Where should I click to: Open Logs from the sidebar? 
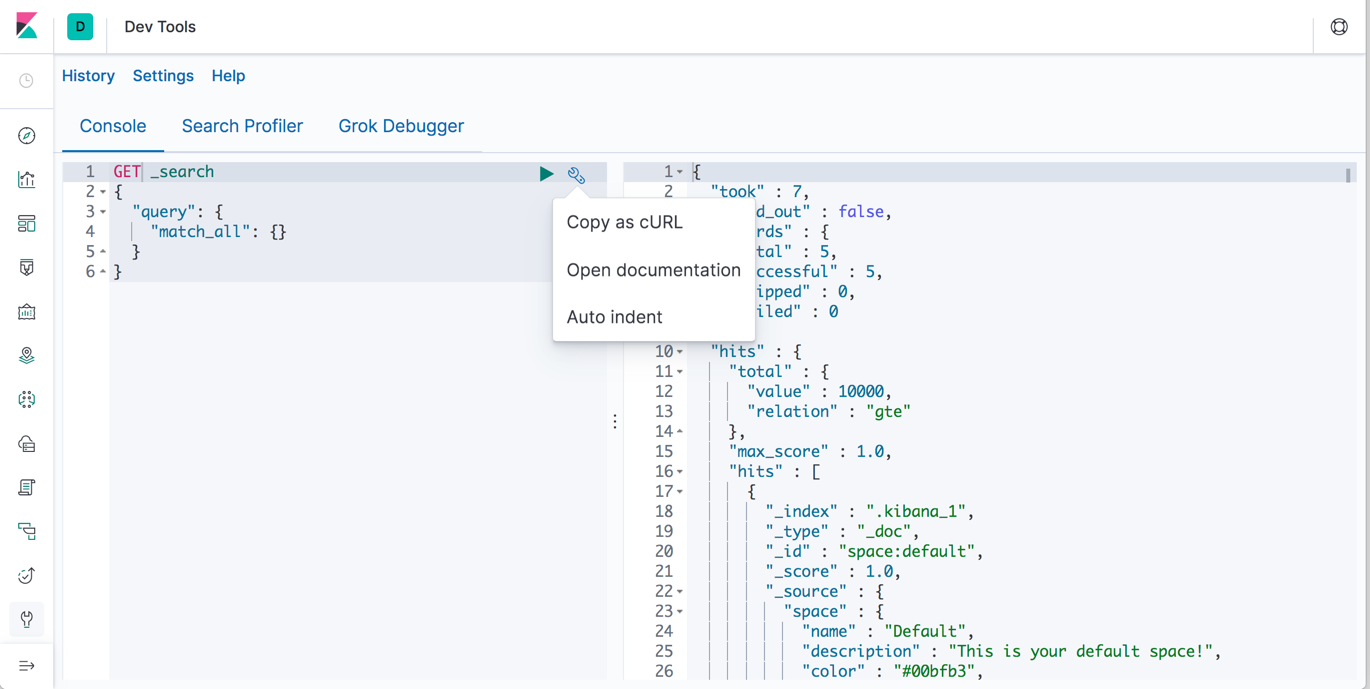tap(27, 488)
